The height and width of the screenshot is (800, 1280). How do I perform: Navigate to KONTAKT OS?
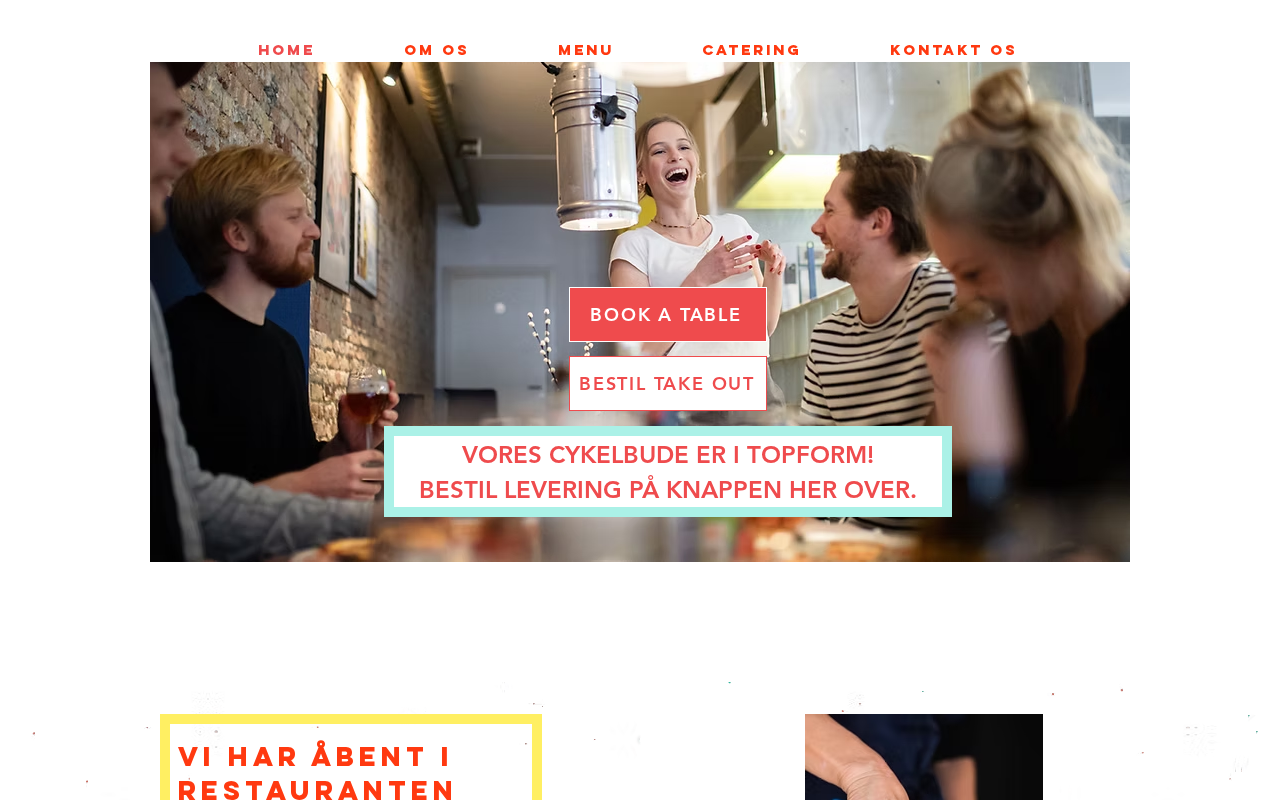953,50
